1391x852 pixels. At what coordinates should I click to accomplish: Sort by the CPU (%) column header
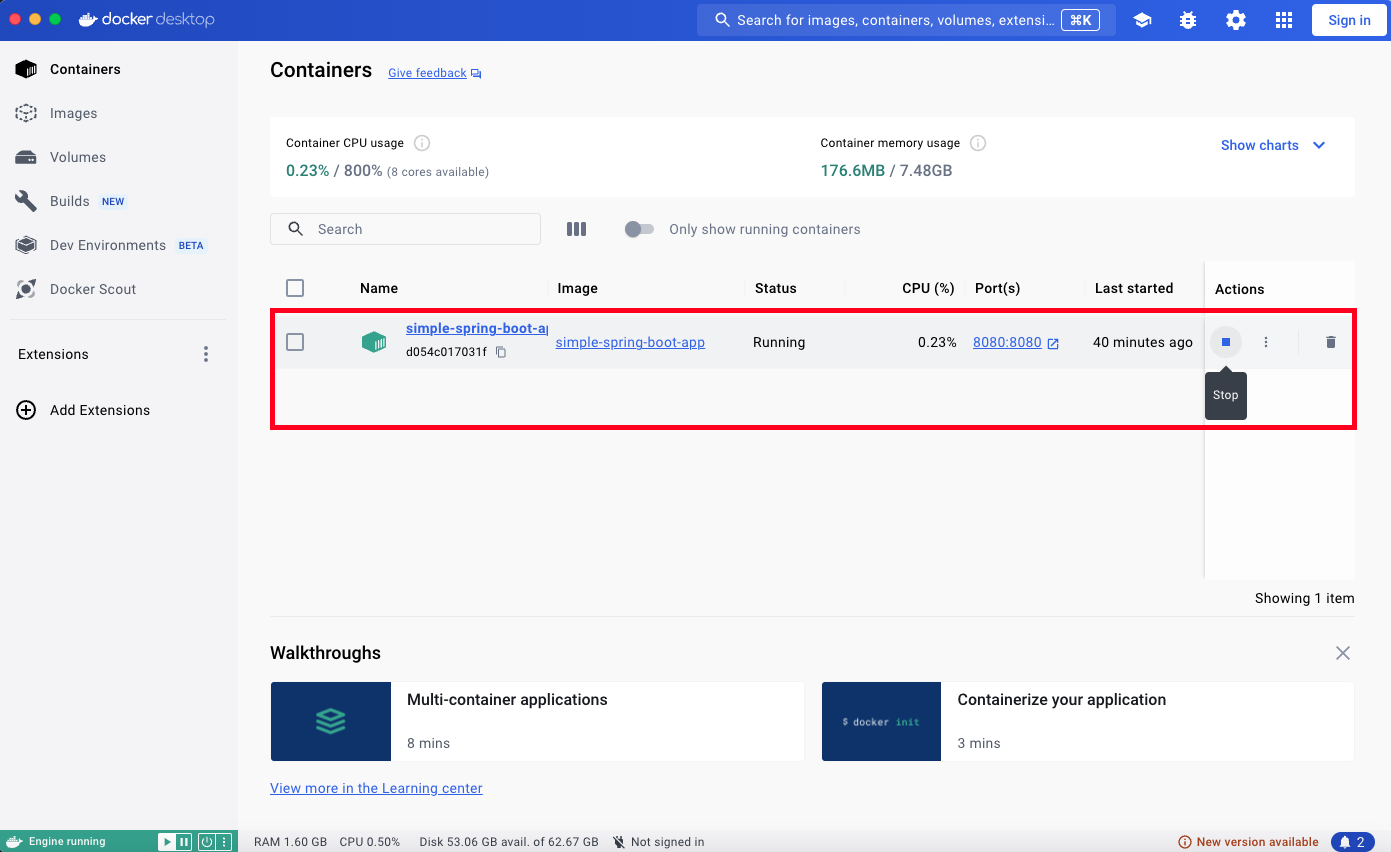click(x=928, y=288)
